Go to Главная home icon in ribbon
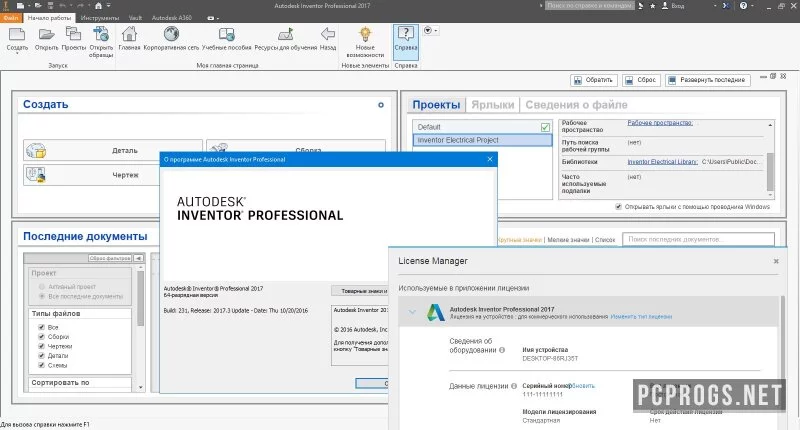800x430 pixels. (129, 34)
